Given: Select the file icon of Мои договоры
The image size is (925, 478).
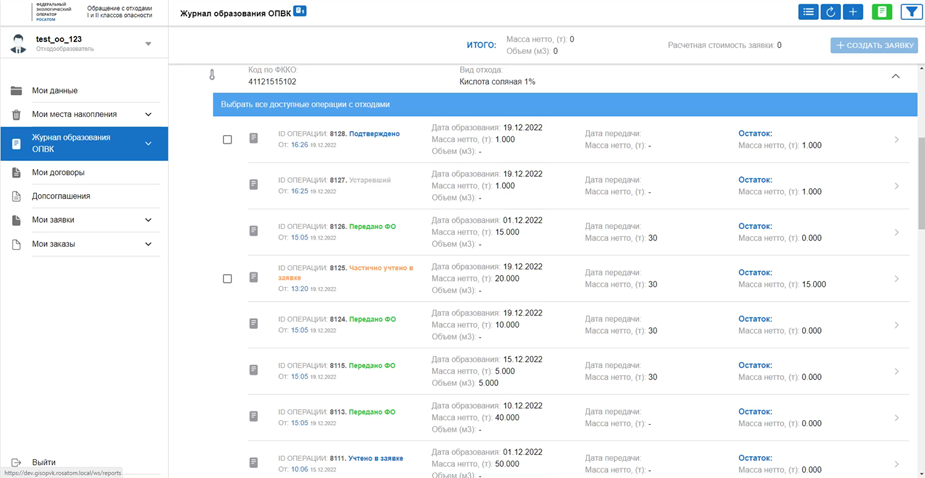Looking at the screenshot, I should coord(17,173).
